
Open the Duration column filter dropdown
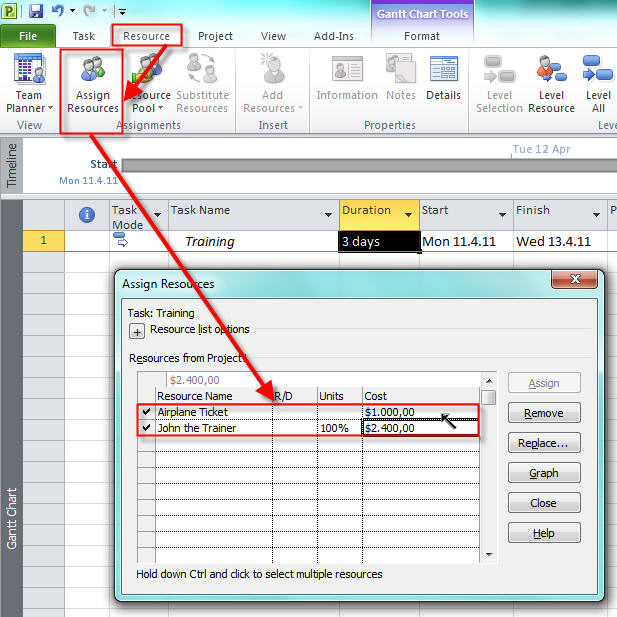coord(408,215)
